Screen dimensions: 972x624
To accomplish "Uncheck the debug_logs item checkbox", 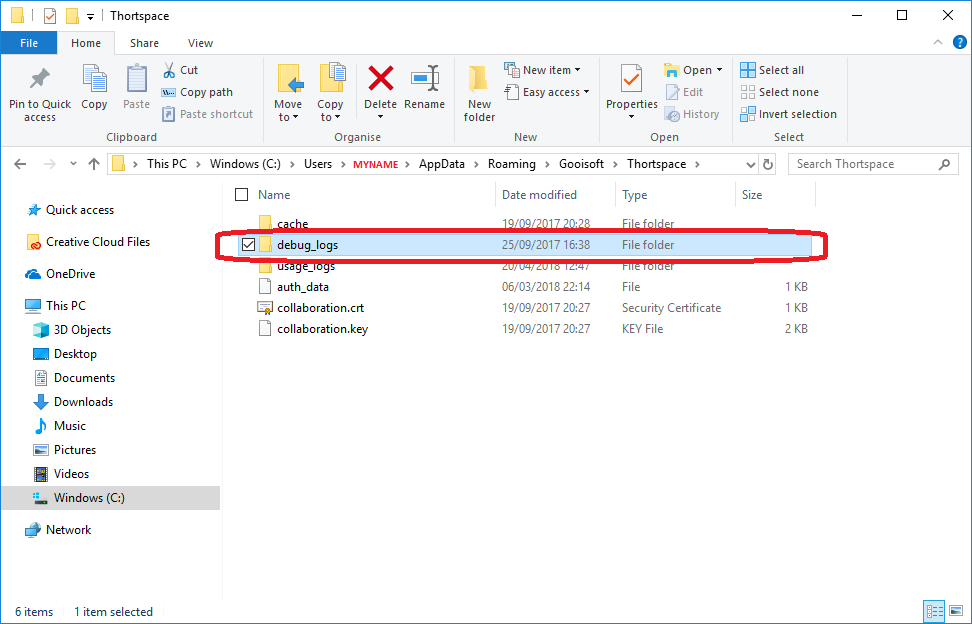I will 249,245.
